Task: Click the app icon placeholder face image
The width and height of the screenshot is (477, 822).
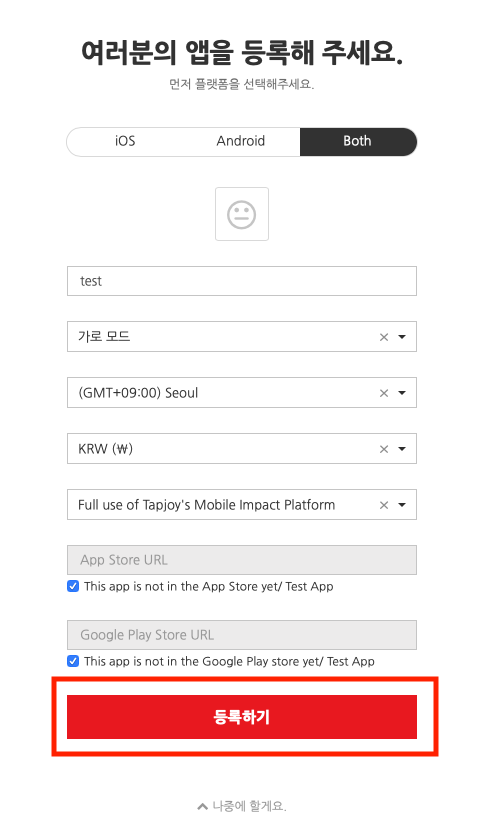Action: point(242,214)
